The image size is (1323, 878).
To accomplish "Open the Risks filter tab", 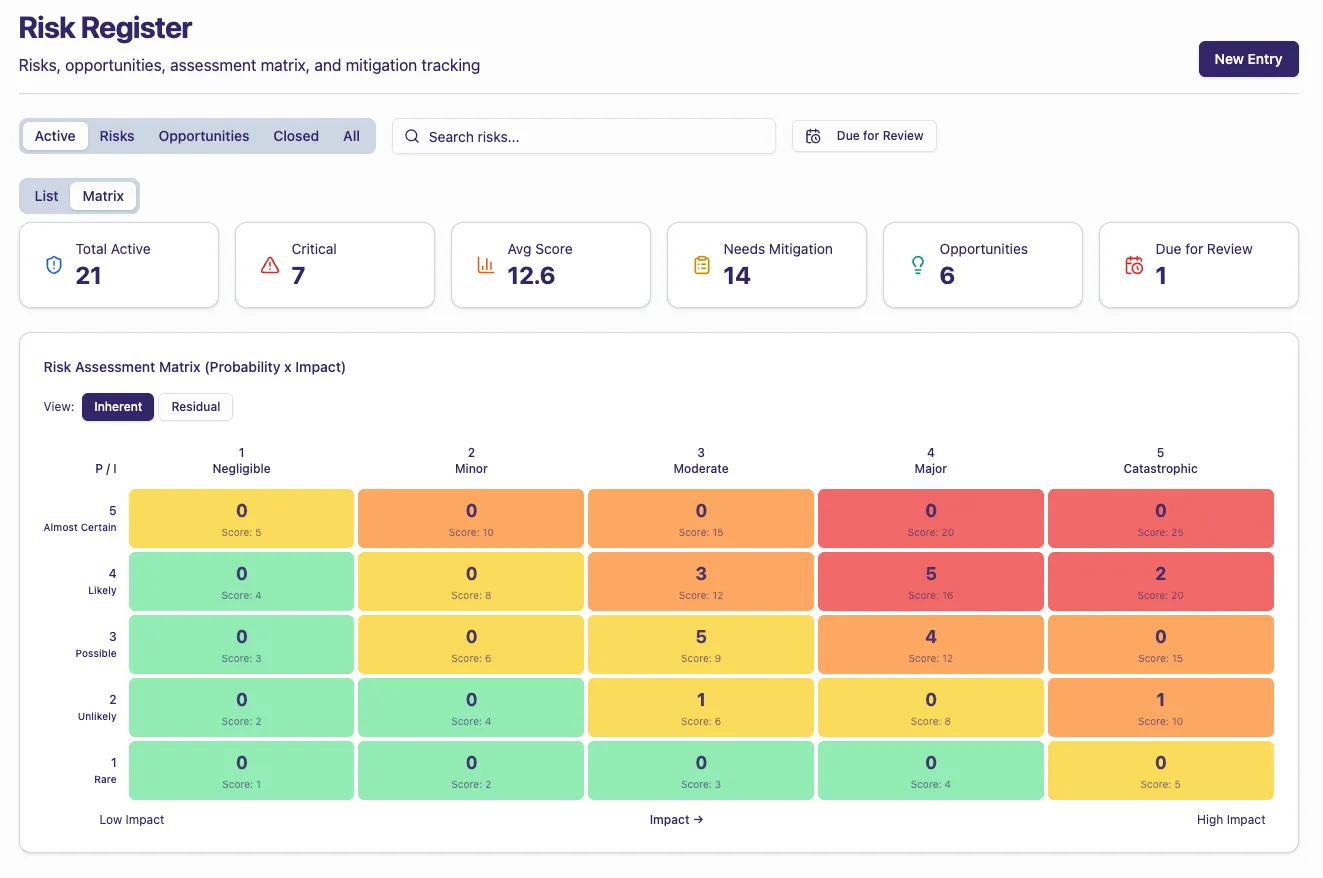I will point(117,135).
